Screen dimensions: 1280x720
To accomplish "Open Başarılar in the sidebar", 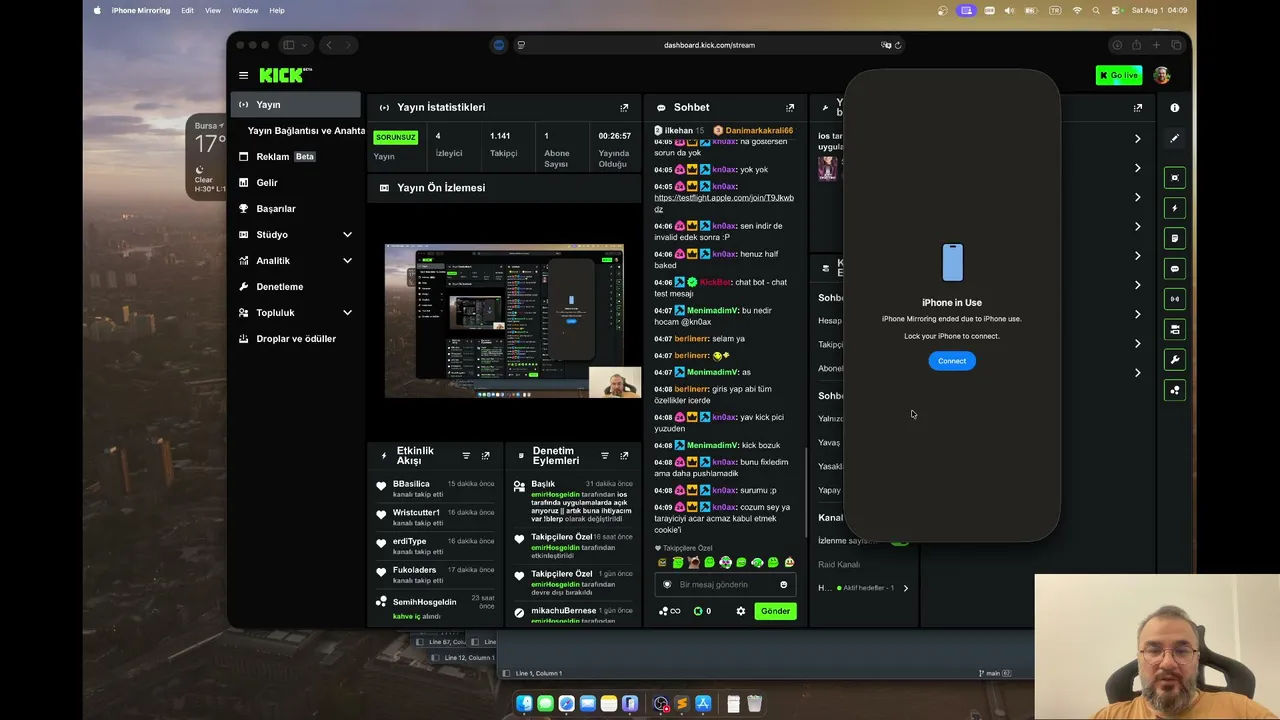I will [296, 209].
